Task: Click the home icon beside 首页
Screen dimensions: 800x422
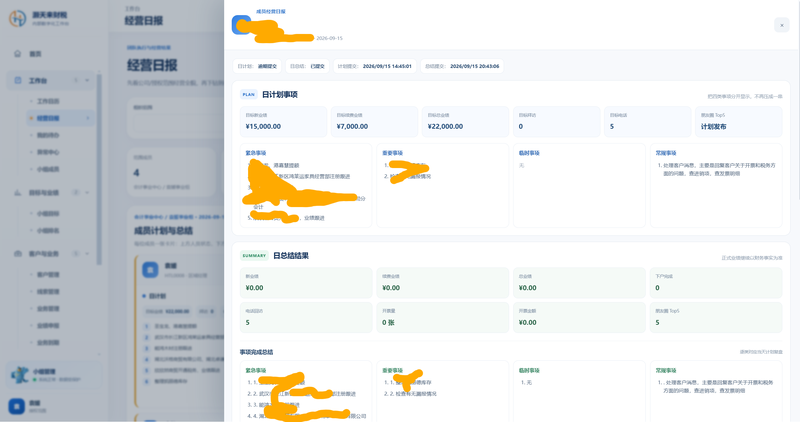Action: (18, 54)
